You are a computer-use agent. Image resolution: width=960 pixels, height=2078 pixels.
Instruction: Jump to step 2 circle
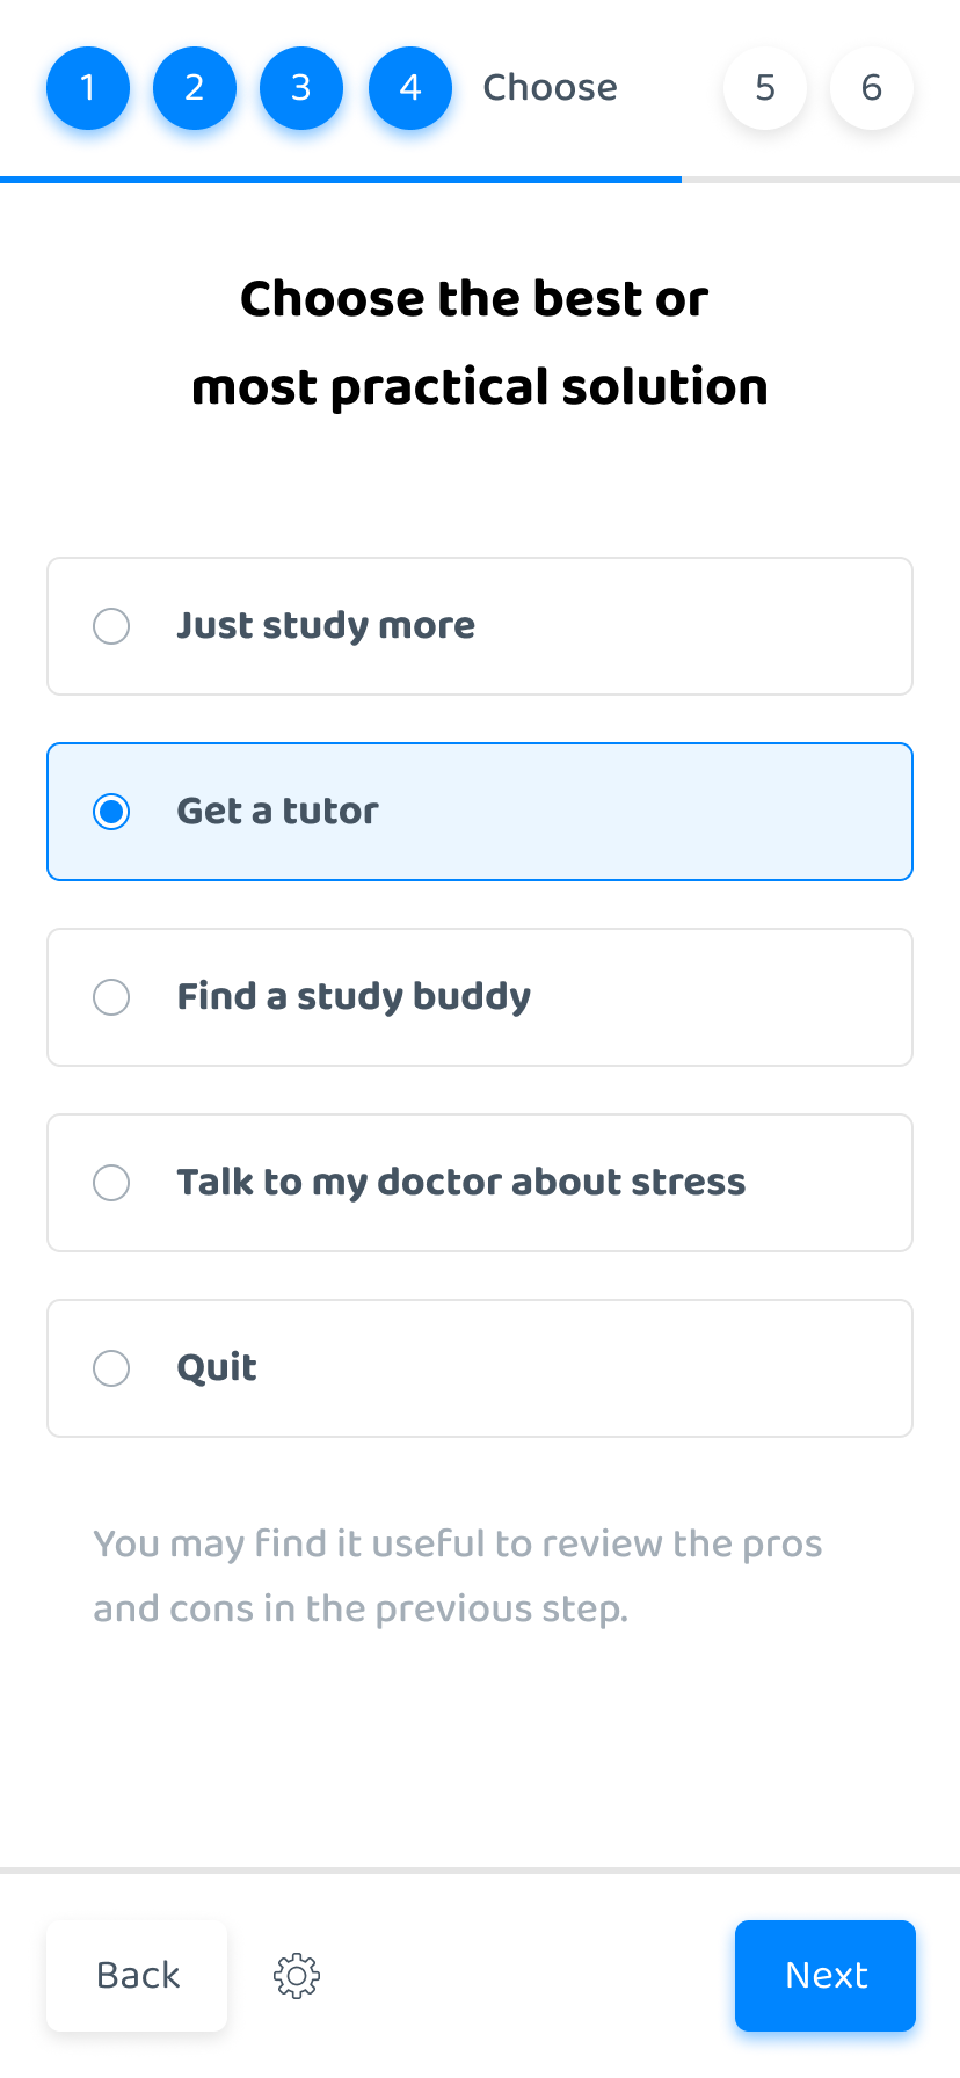[195, 88]
